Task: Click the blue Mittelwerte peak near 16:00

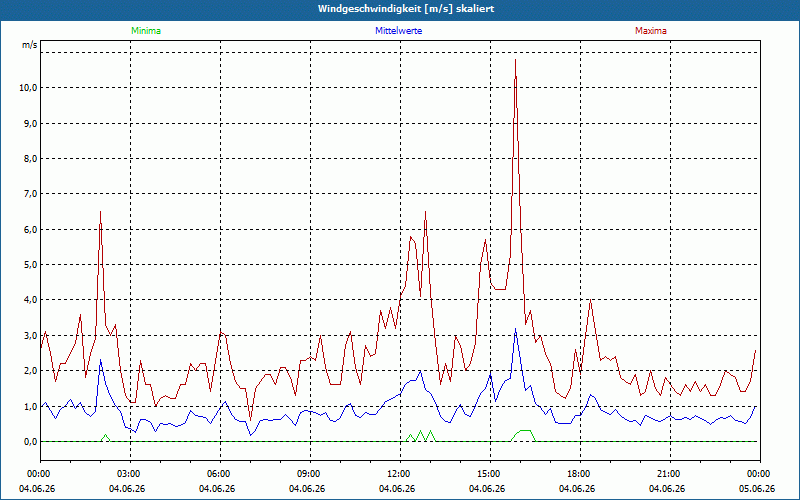Action: [x=515, y=329]
